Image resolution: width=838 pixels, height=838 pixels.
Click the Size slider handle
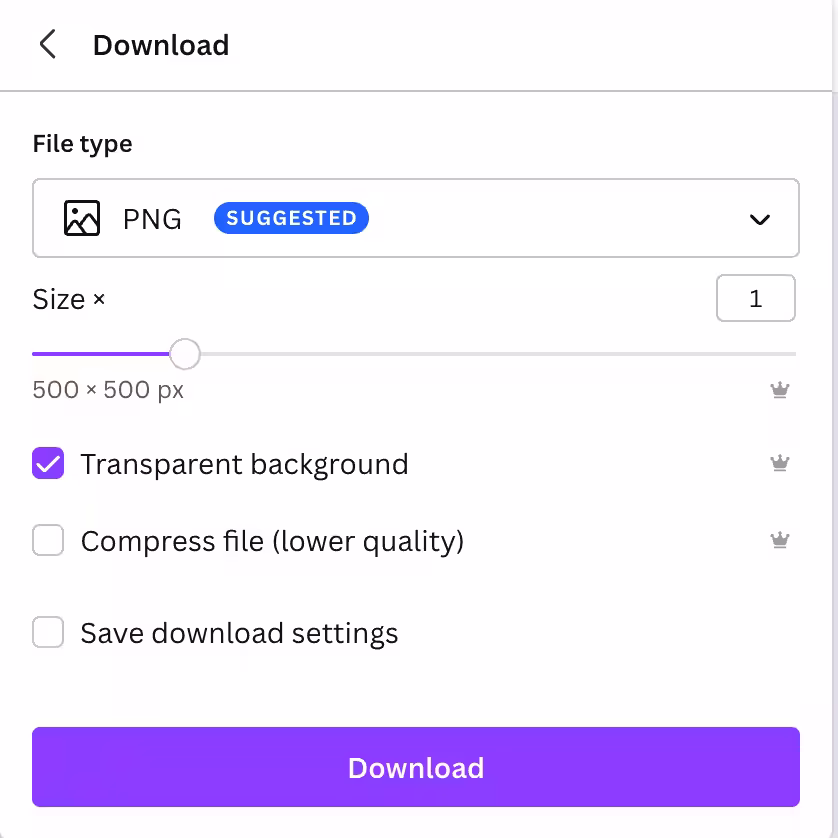click(x=184, y=354)
